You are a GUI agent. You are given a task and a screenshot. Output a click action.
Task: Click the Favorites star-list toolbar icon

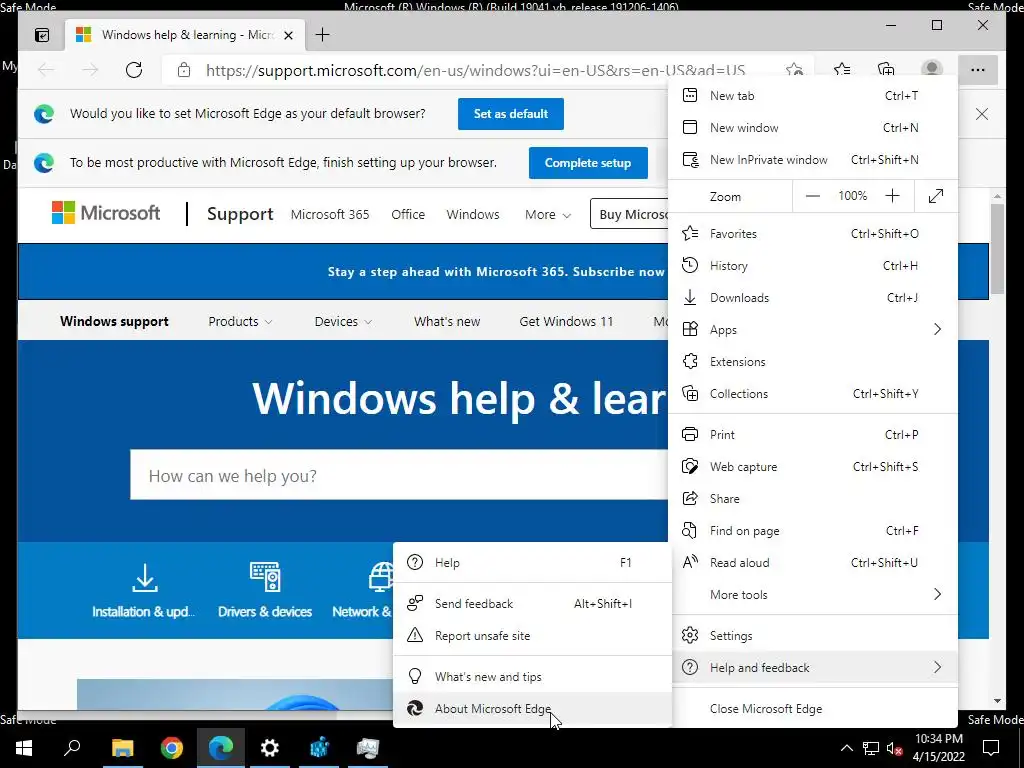[842, 70]
